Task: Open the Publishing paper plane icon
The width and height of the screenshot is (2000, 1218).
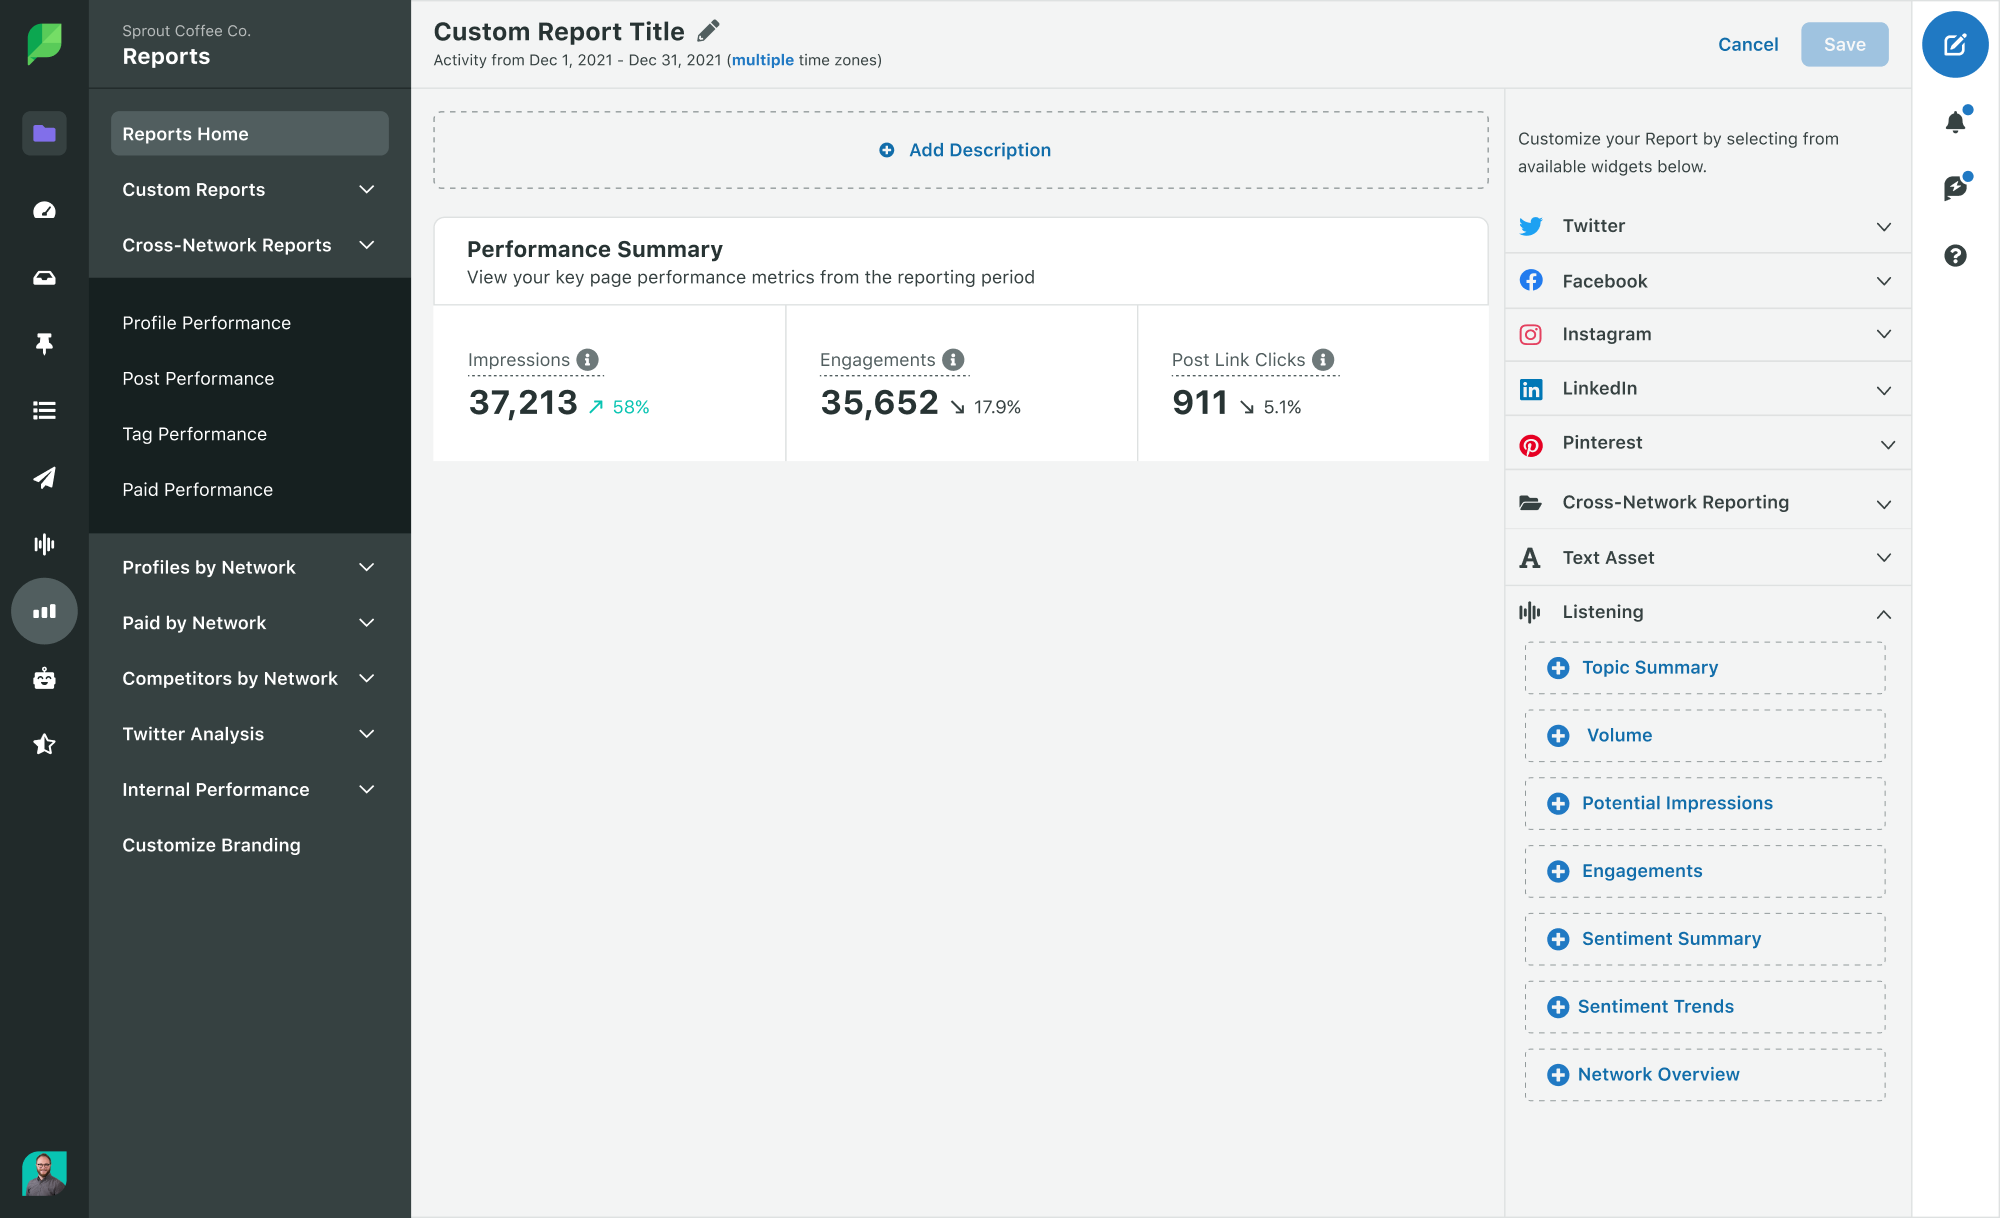Action: [44, 478]
